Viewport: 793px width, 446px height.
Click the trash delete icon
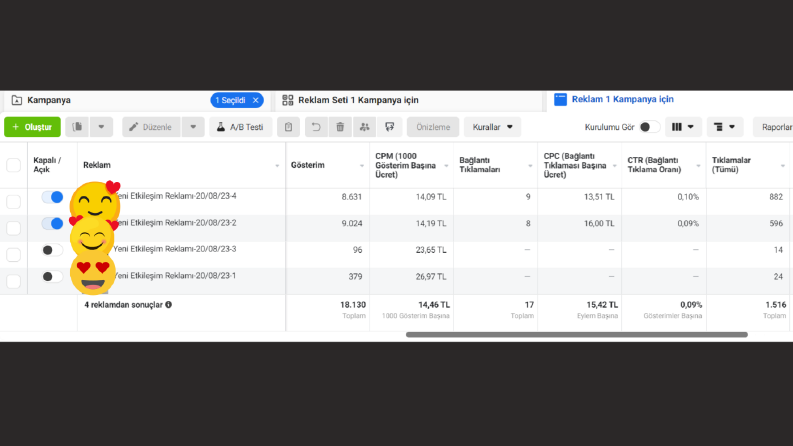pyautogui.click(x=340, y=127)
